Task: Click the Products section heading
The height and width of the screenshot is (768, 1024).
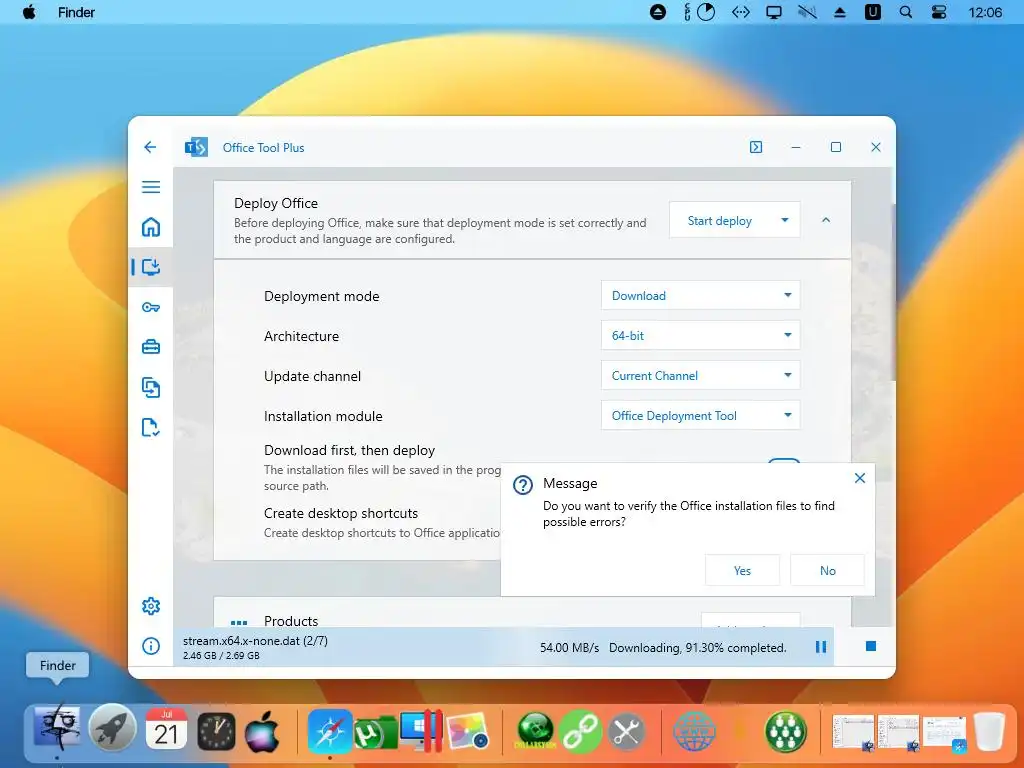Action: 291,621
